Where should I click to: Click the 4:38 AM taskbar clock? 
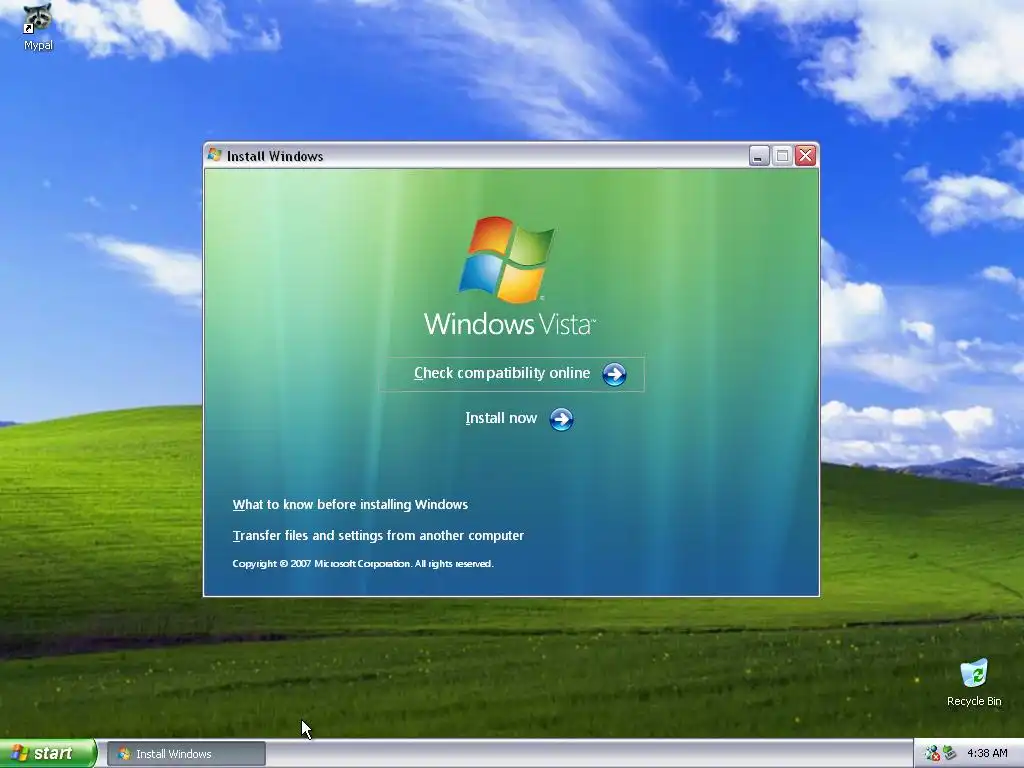click(x=987, y=753)
